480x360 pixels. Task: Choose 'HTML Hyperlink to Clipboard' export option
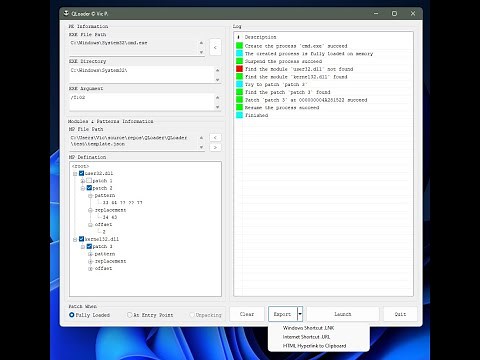coord(314,346)
